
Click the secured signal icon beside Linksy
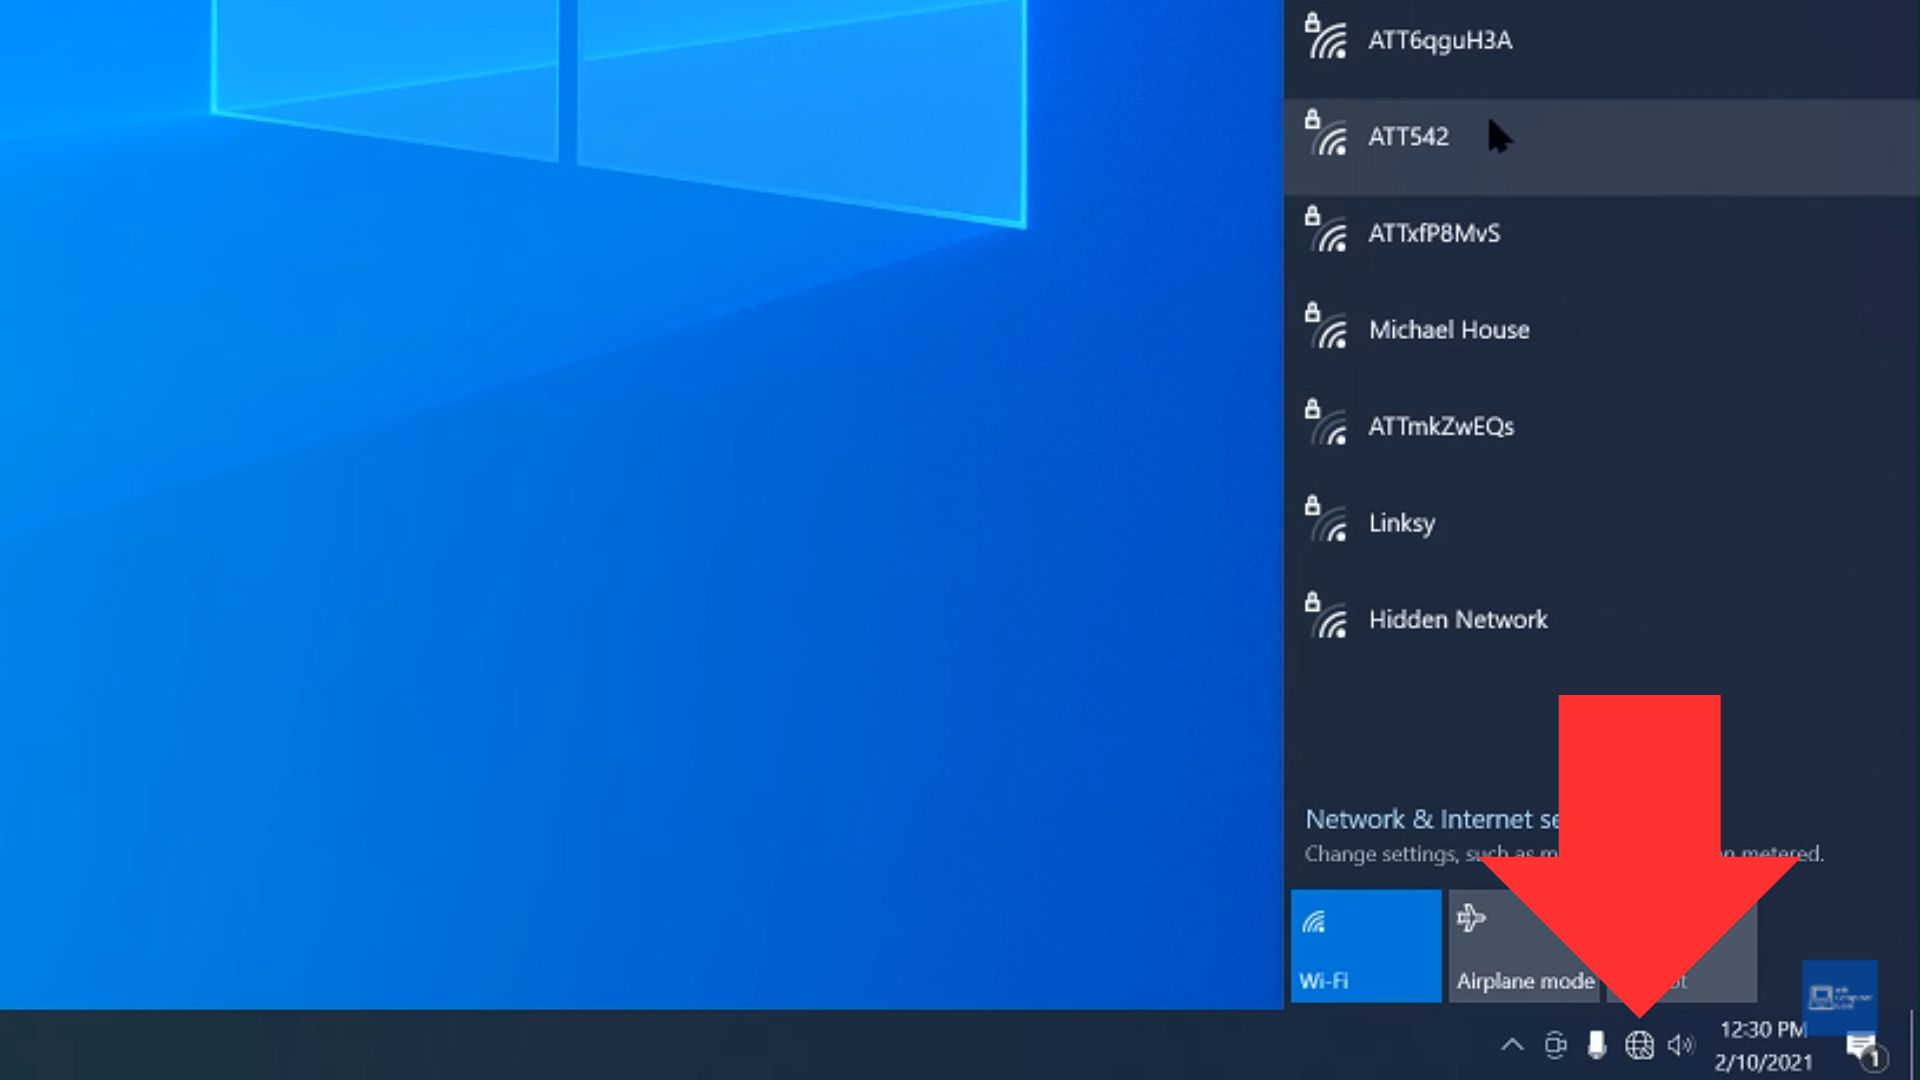coord(1326,519)
